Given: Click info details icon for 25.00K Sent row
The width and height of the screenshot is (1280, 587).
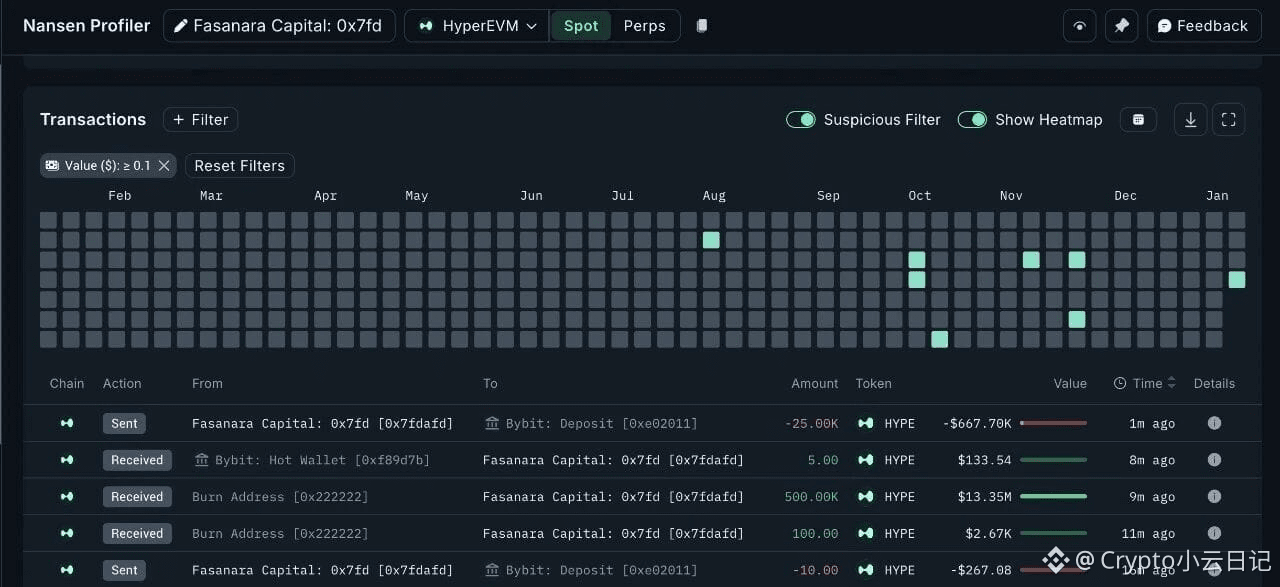Looking at the screenshot, I should [1214, 423].
